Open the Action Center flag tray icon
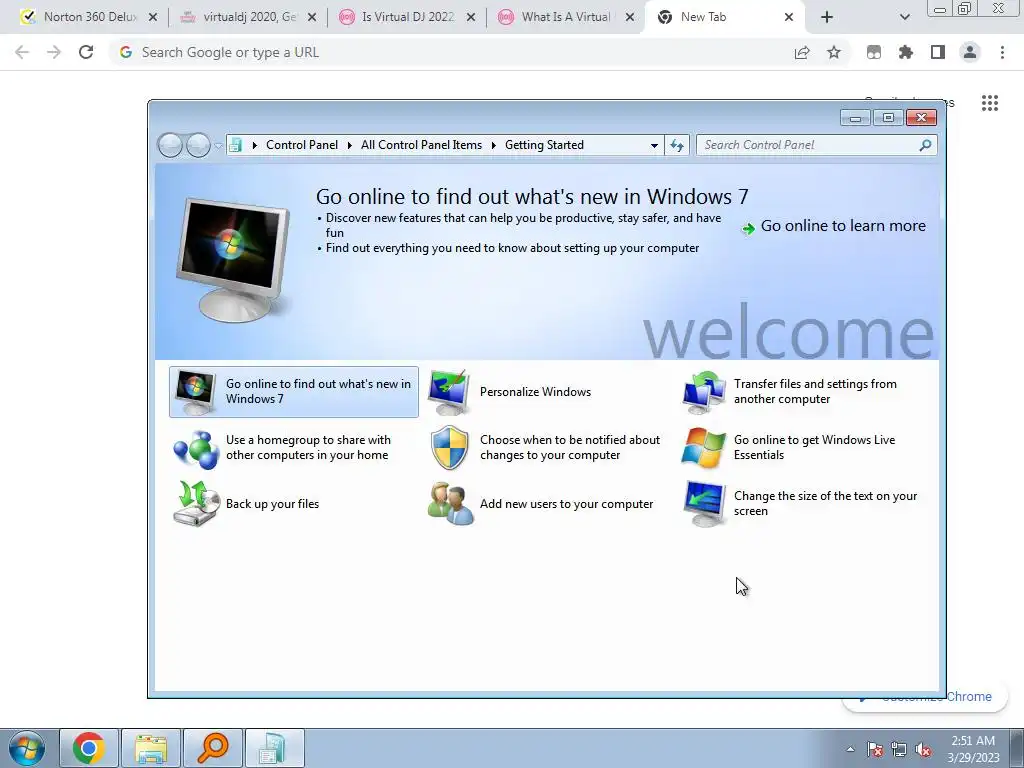Screen dimensions: 1024x768 [x=875, y=750]
